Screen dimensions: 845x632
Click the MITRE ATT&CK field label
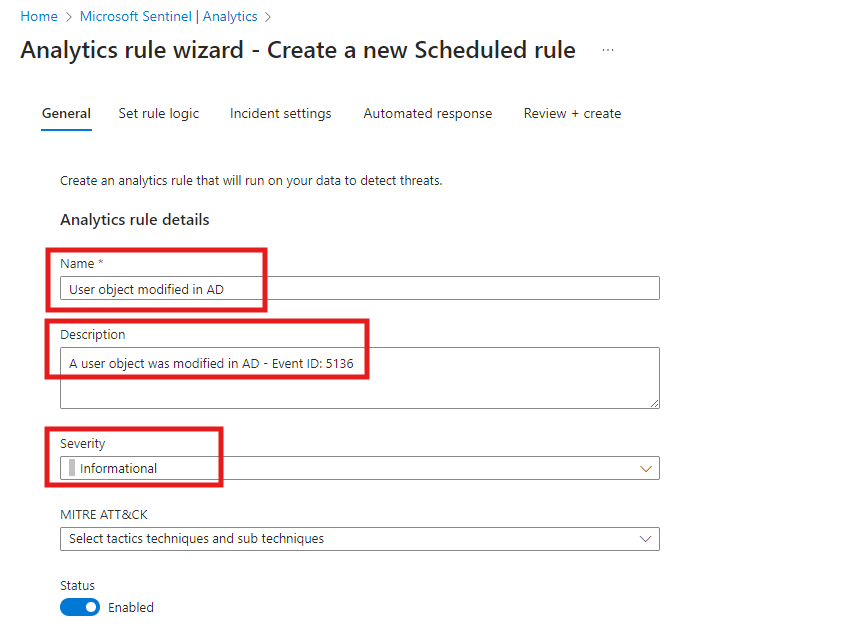[104, 515]
